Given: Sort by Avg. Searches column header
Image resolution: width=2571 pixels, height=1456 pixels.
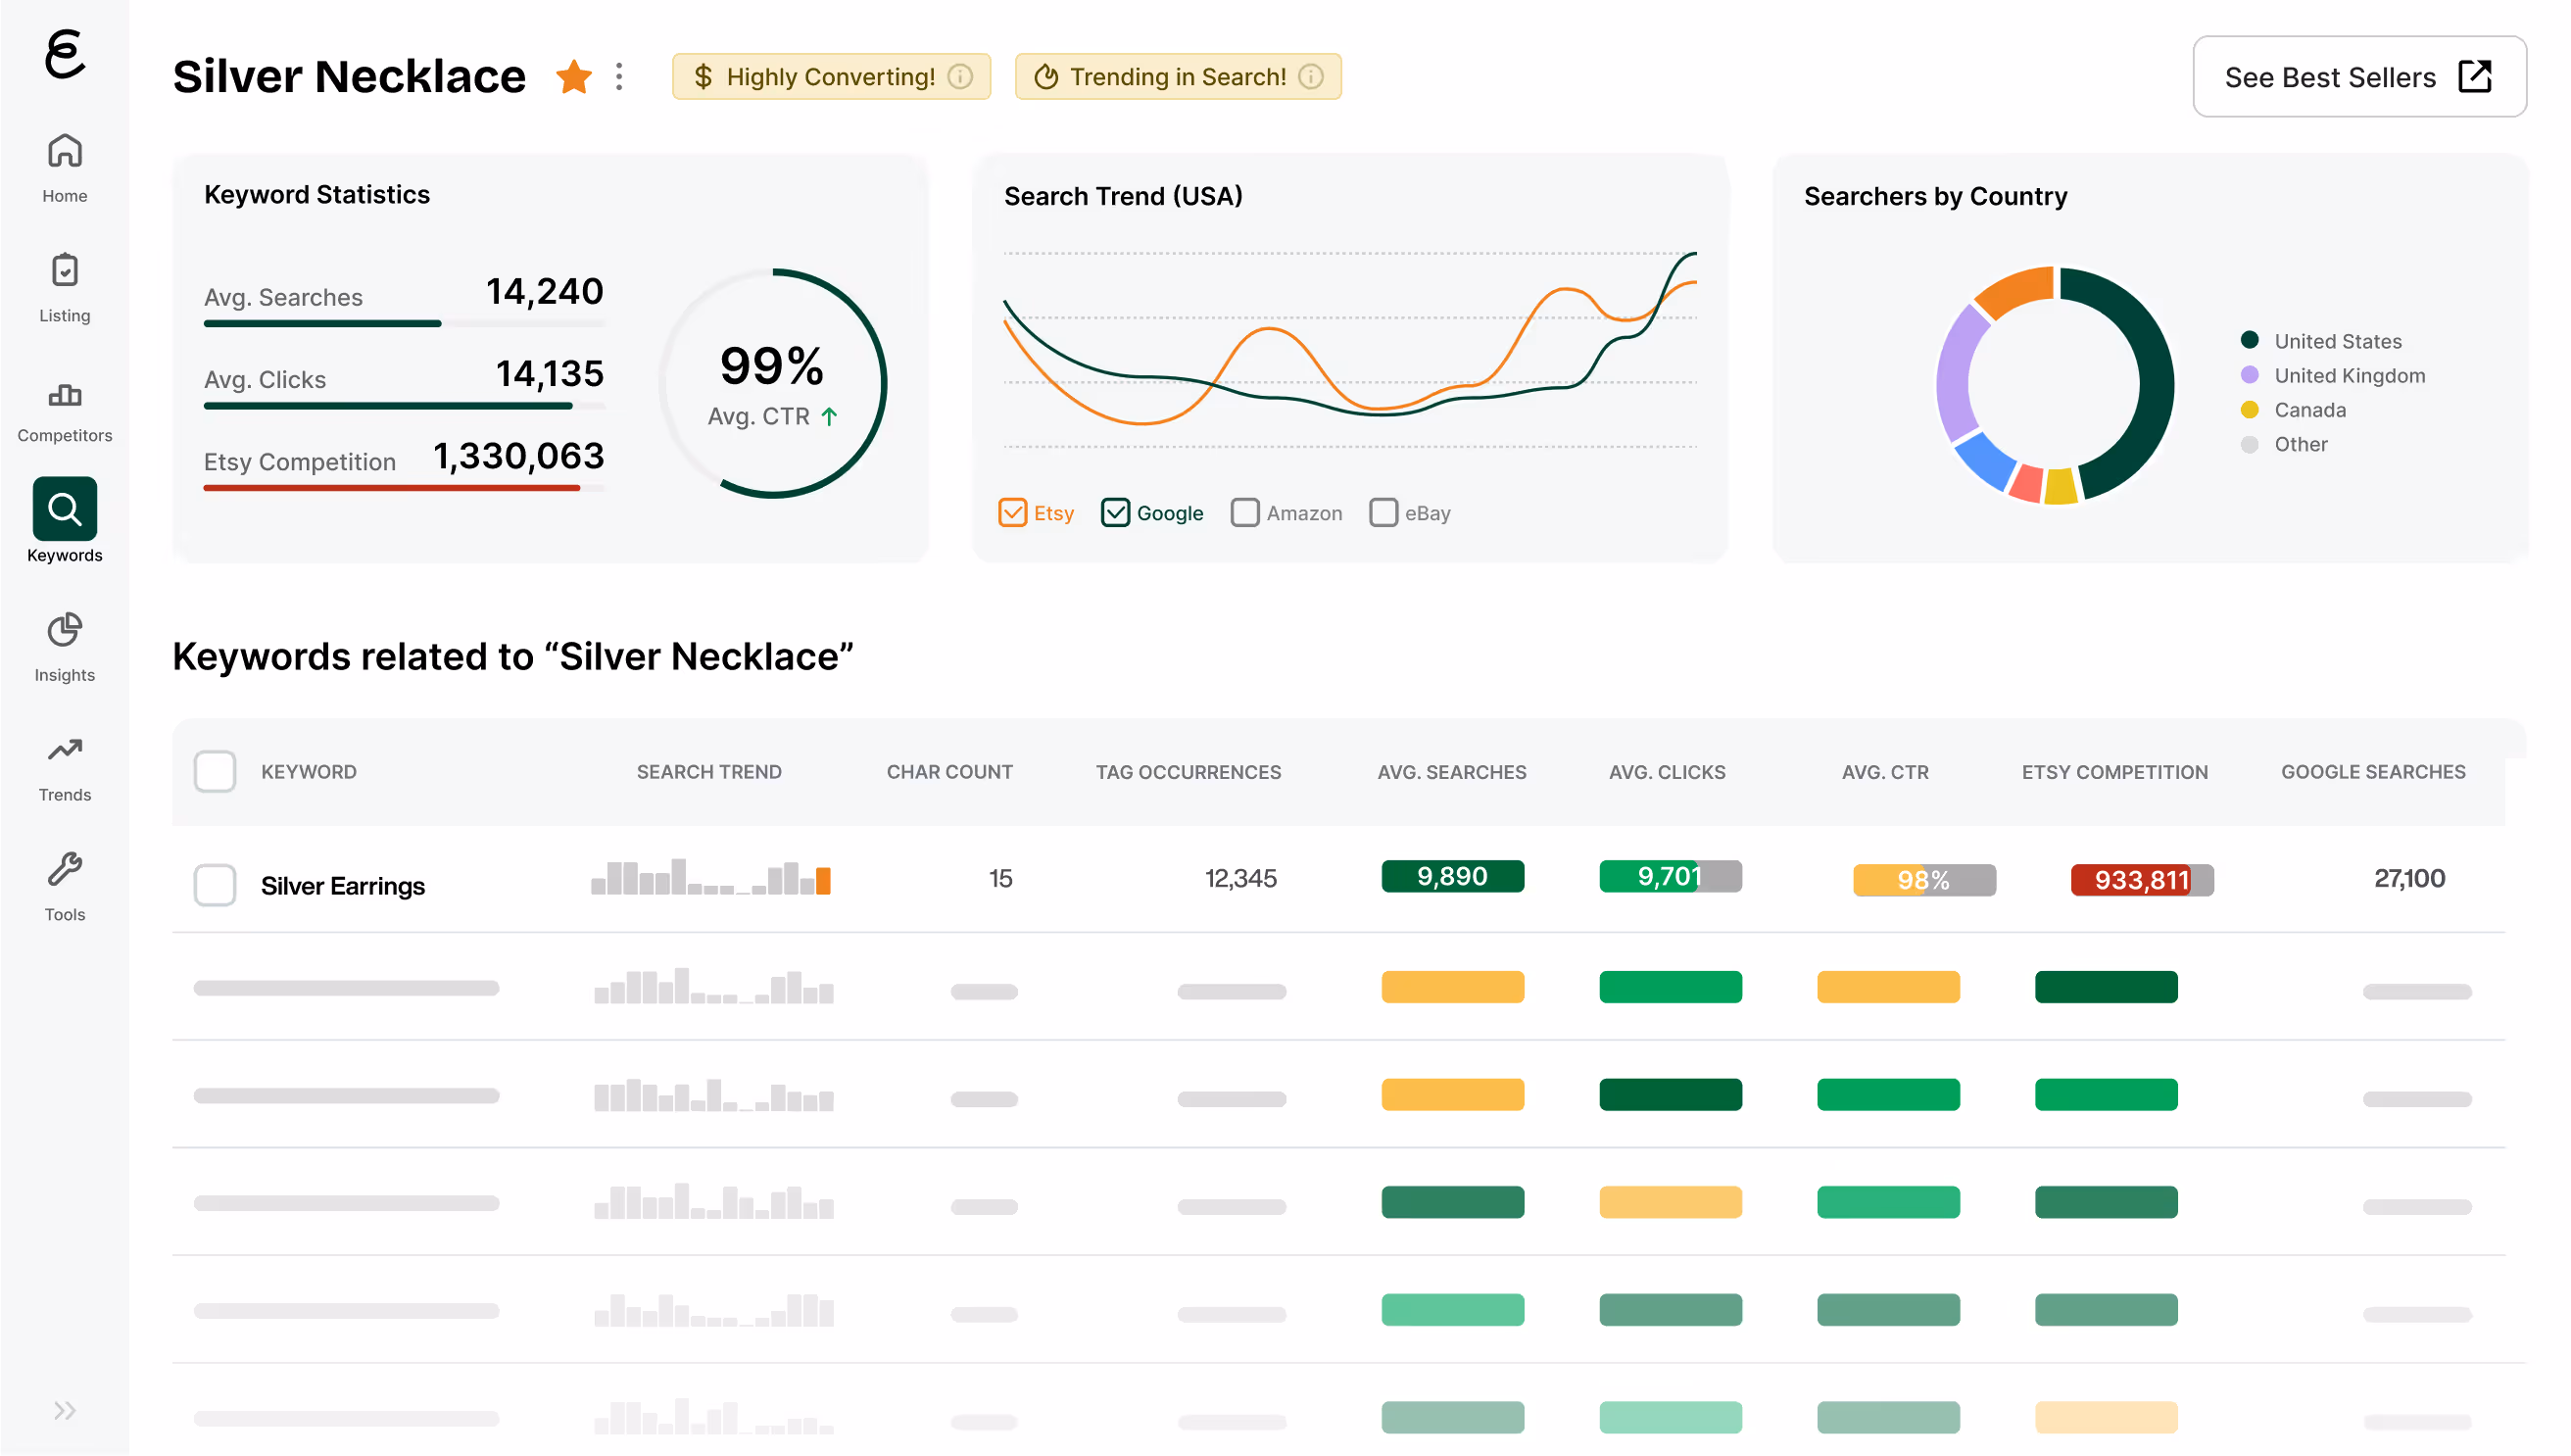Looking at the screenshot, I should tap(1451, 772).
